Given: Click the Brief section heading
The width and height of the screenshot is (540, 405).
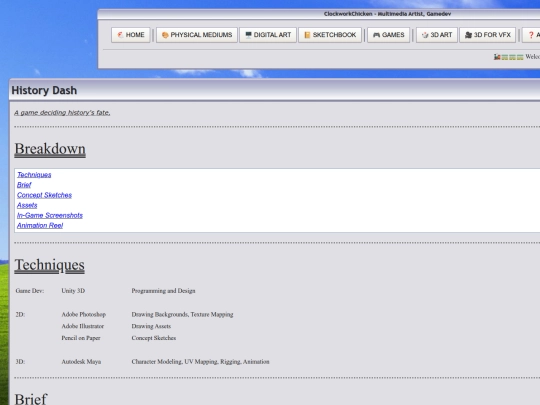Looking at the screenshot, I should point(31,399).
